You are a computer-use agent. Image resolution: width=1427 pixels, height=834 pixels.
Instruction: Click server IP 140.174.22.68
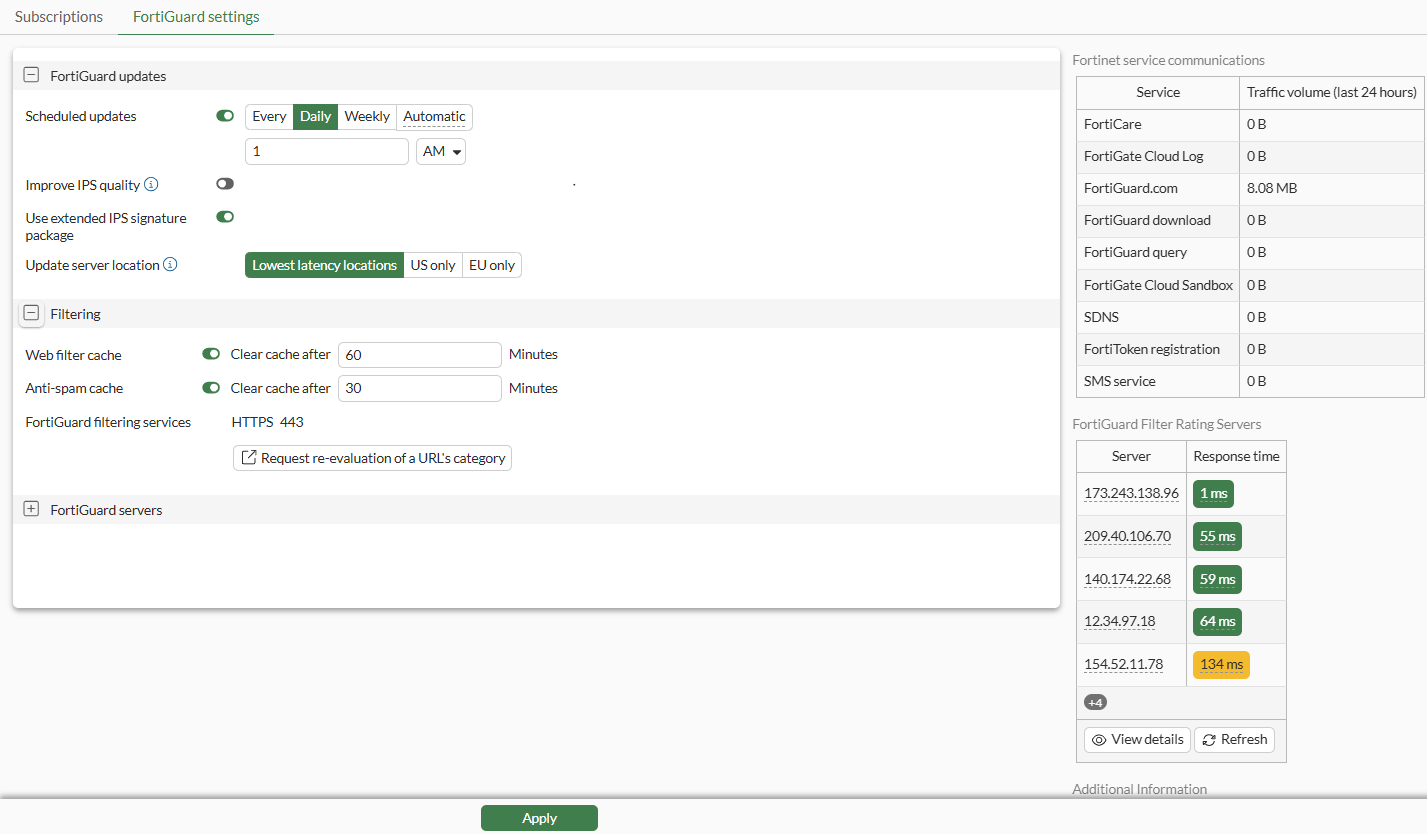[1127, 579]
